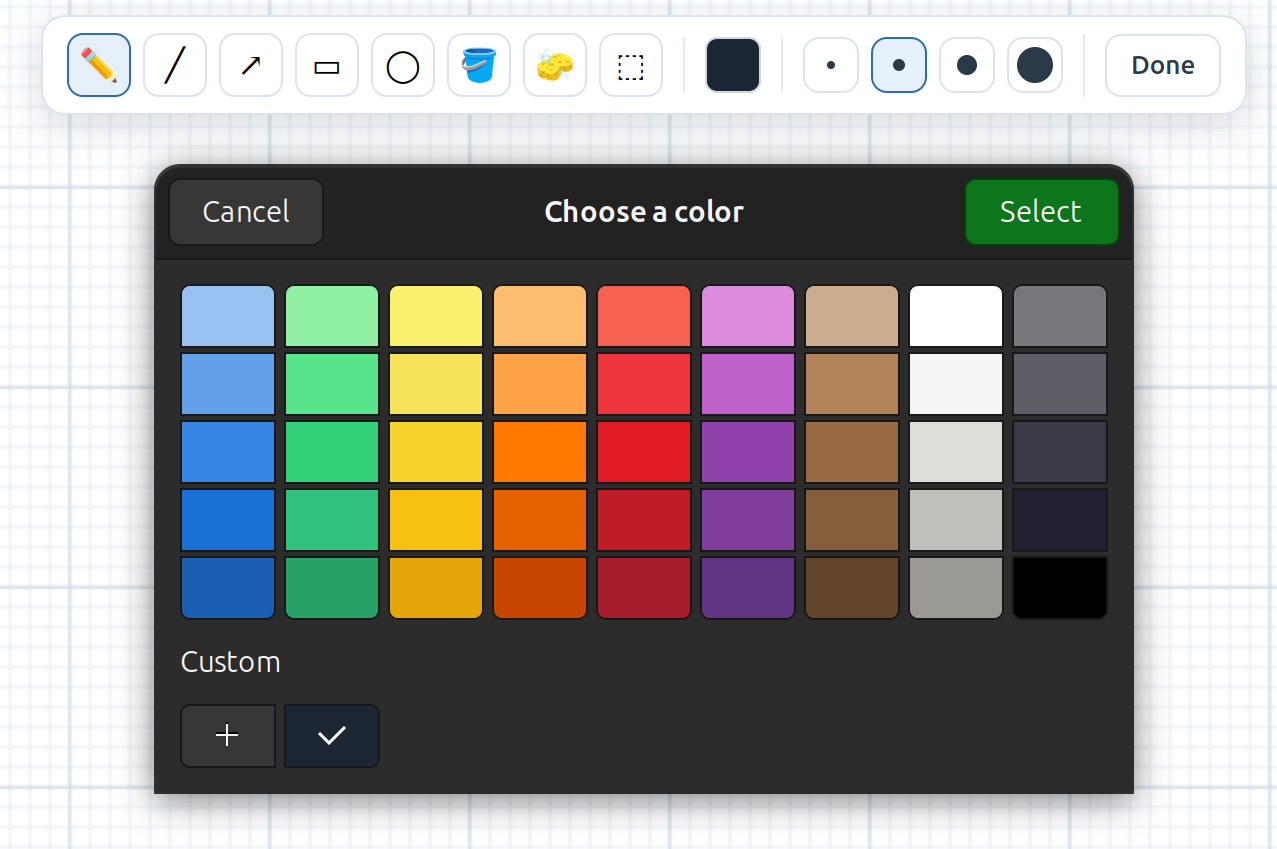Pick the darkest blue swatch
Viewport: 1277px width, 849px height.
[228, 588]
